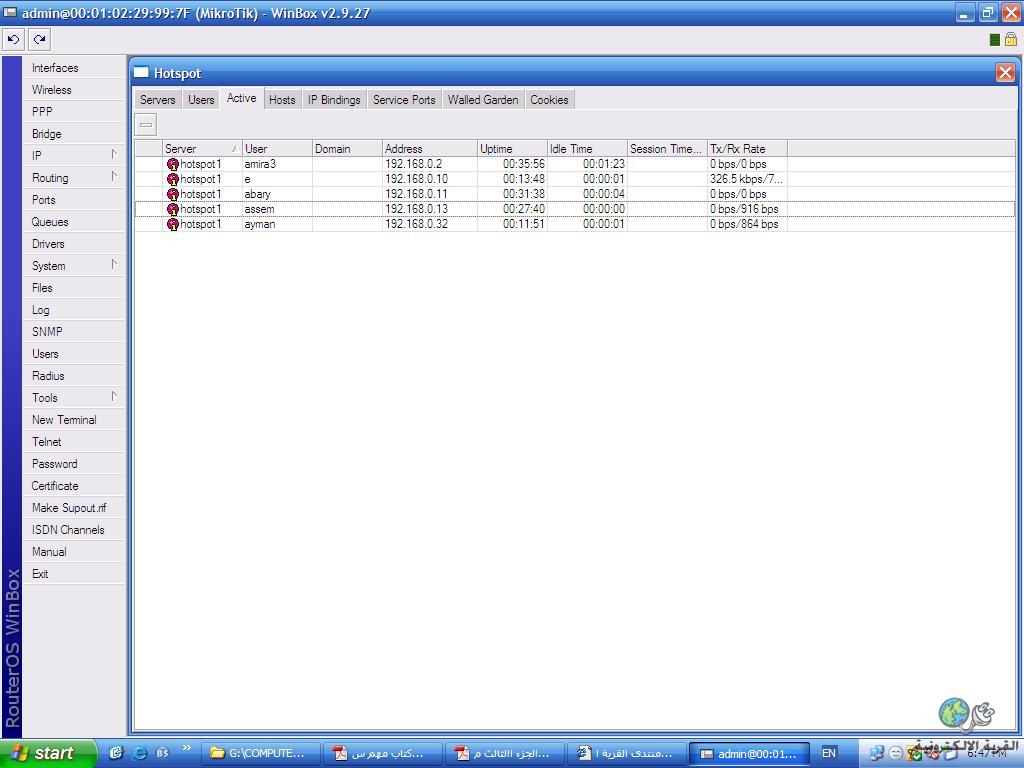Viewport: 1024px width, 768px height.
Task: Sort by Tx/Rx Rate column header
Action: pyautogui.click(x=747, y=148)
